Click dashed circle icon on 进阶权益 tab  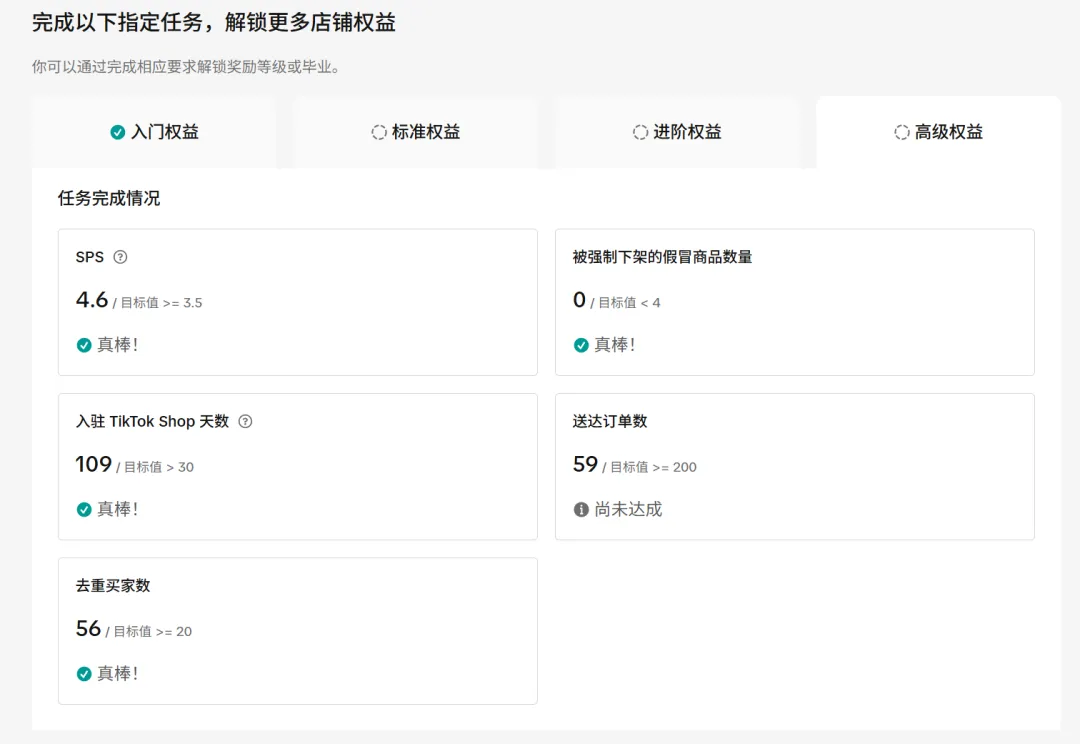coord(640,132)
